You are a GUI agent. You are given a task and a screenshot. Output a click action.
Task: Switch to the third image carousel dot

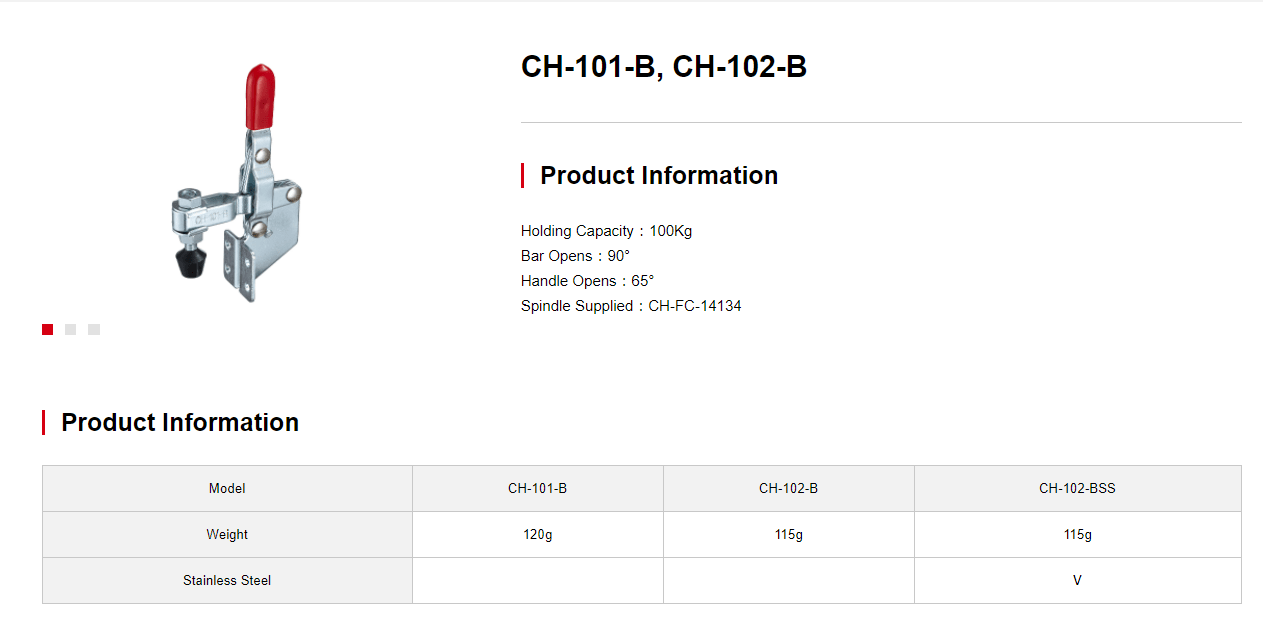[x=94, y=329]
